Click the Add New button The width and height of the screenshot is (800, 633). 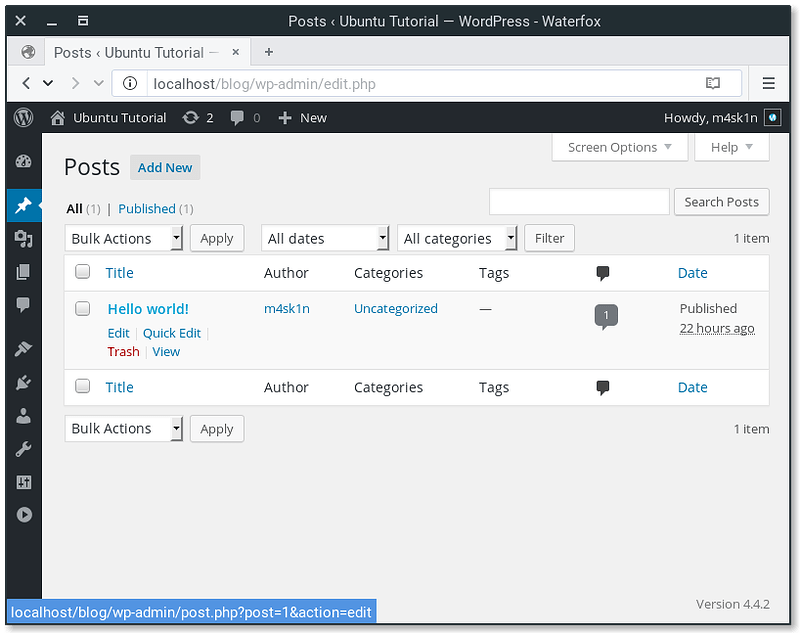click(x=165, y=167)
